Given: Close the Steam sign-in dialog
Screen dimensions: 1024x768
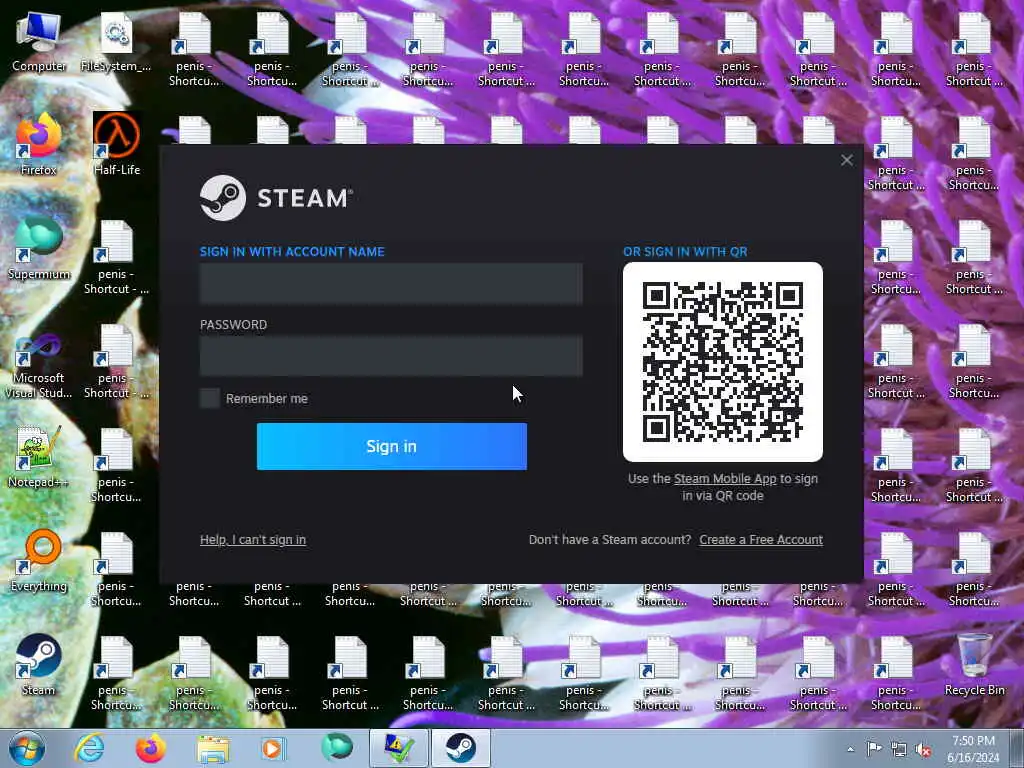Looking at the screenshot, I should (x=846, y=160).
